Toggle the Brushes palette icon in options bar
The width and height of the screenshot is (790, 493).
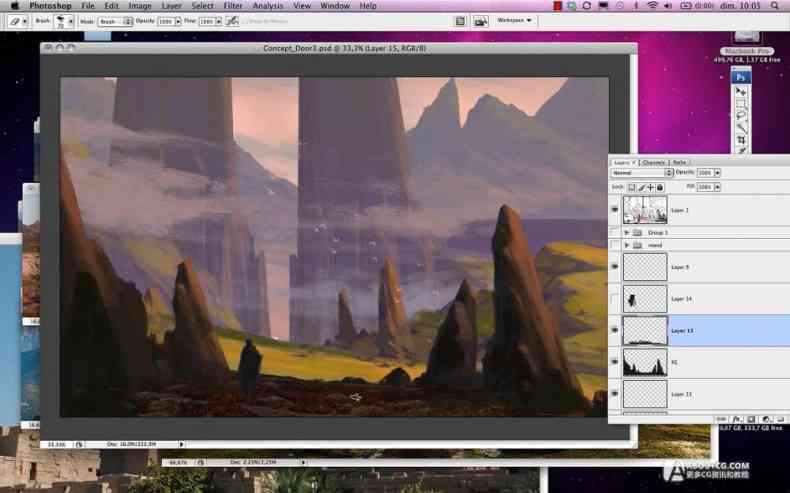pyautogui.click(x=460, y=21)
